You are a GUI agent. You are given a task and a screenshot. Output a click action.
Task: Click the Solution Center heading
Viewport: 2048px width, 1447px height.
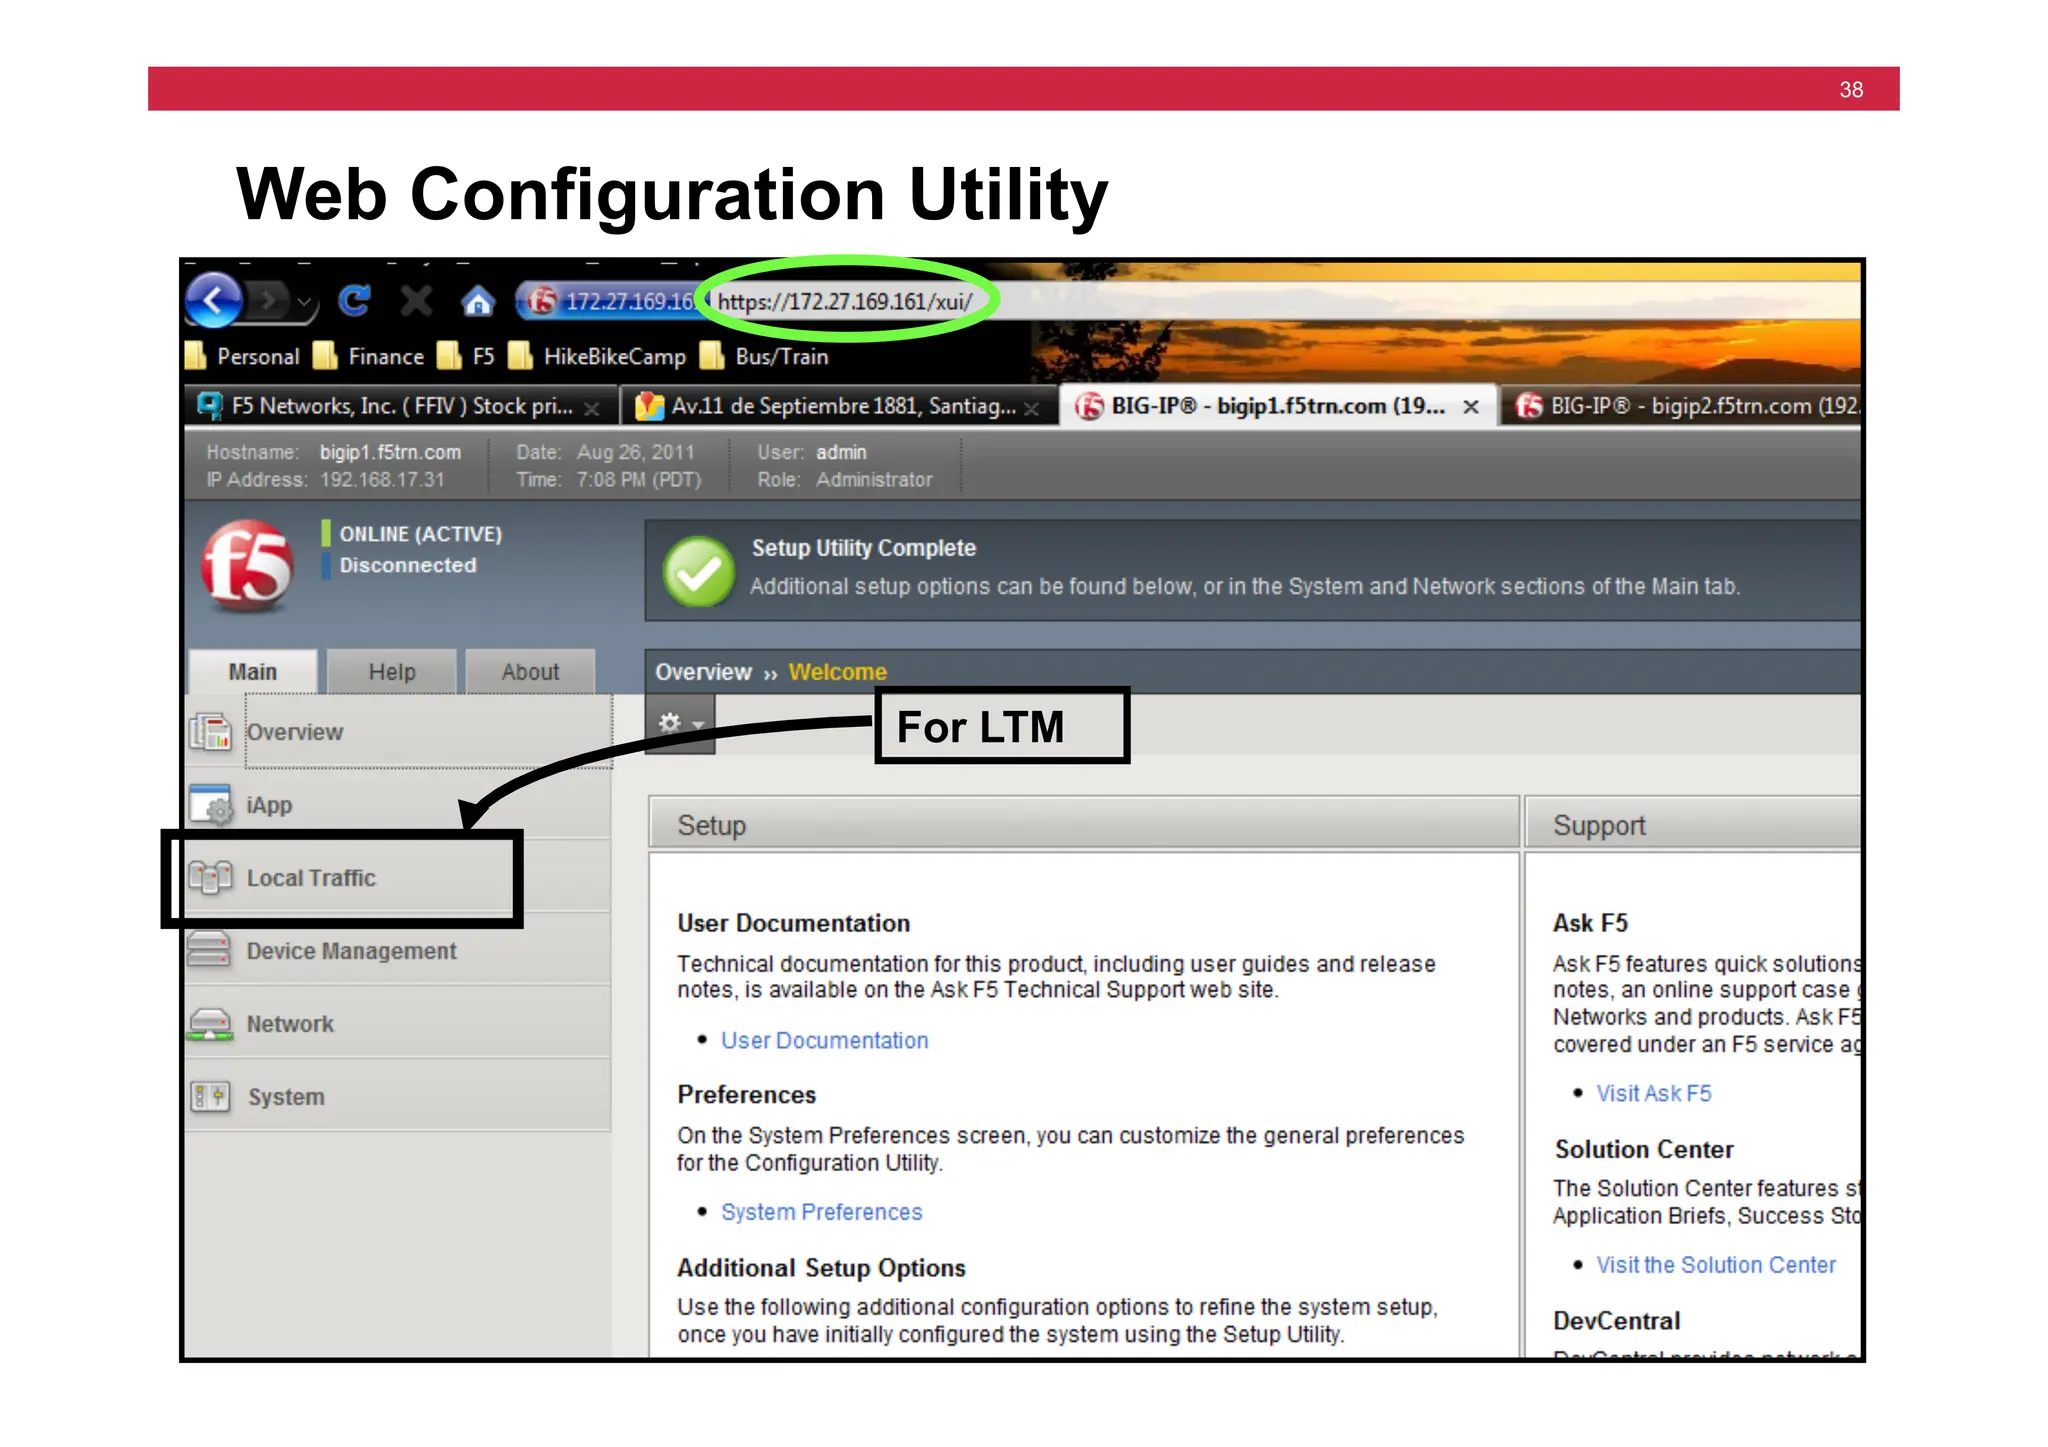(1644, 1149)
